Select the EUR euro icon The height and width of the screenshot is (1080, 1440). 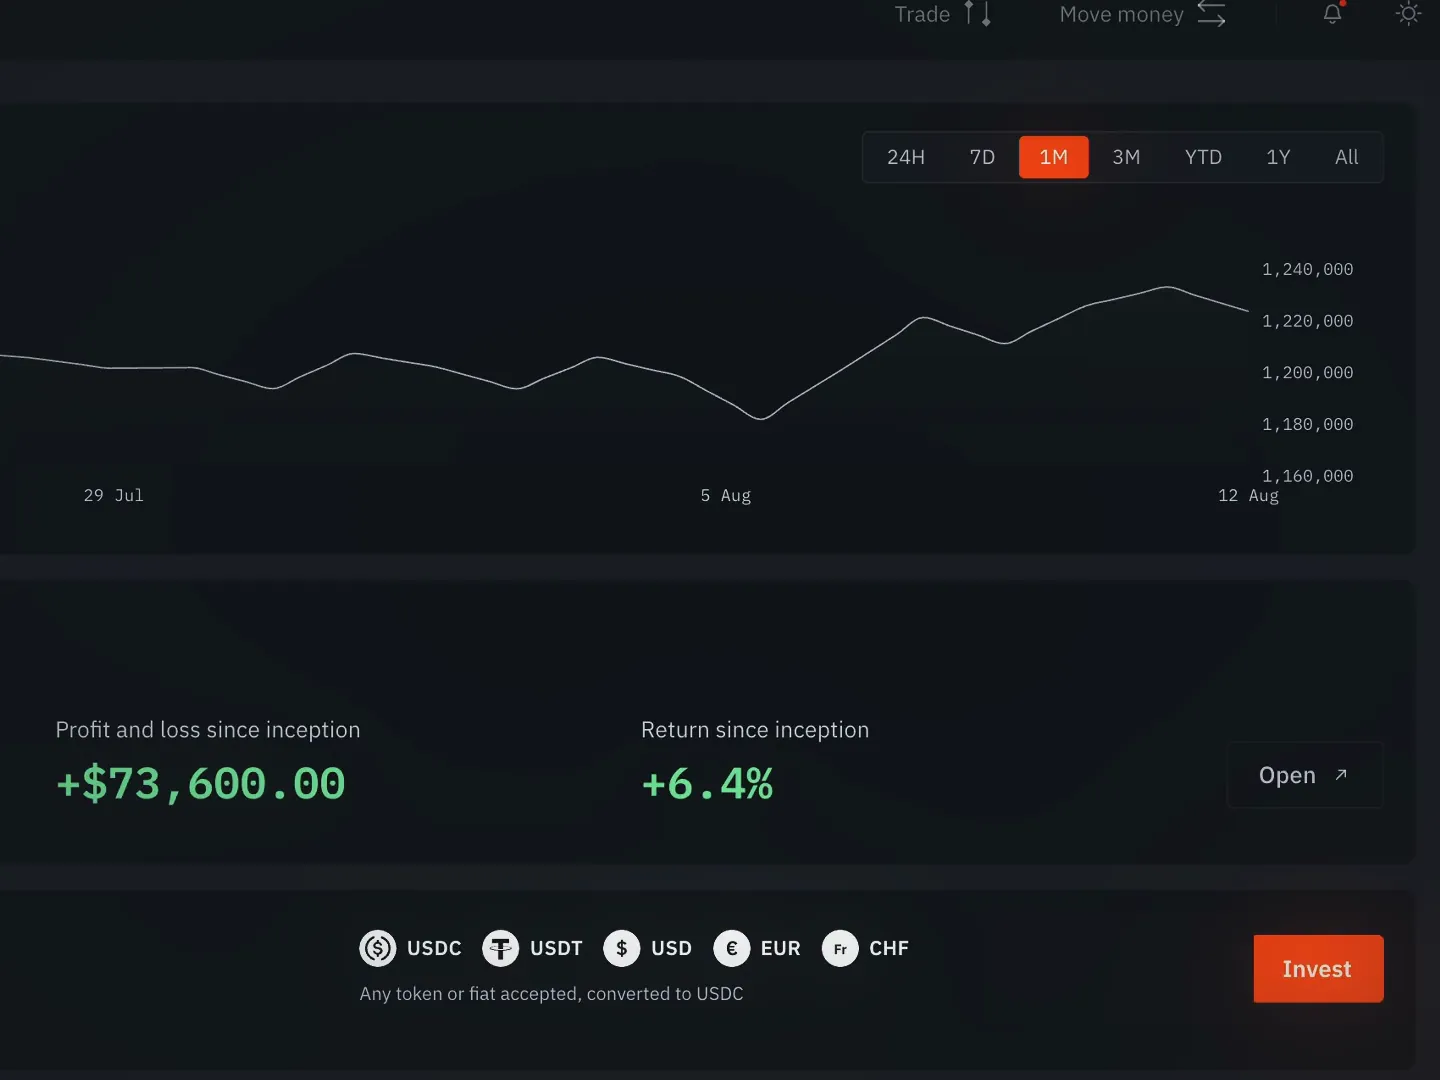[732, 948]
